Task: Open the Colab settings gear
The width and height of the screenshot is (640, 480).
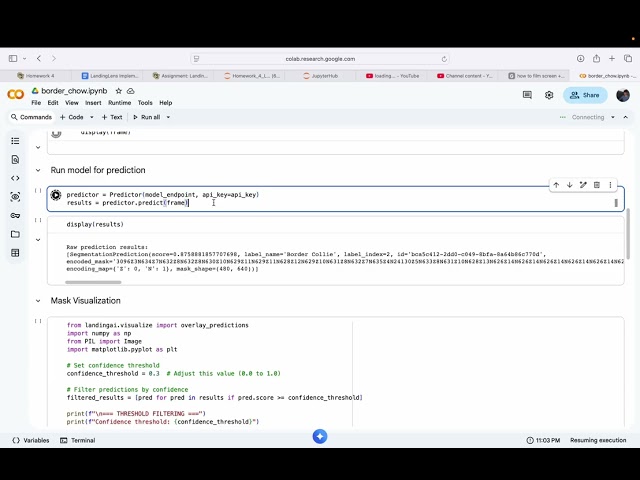Action: coord(549,95)
